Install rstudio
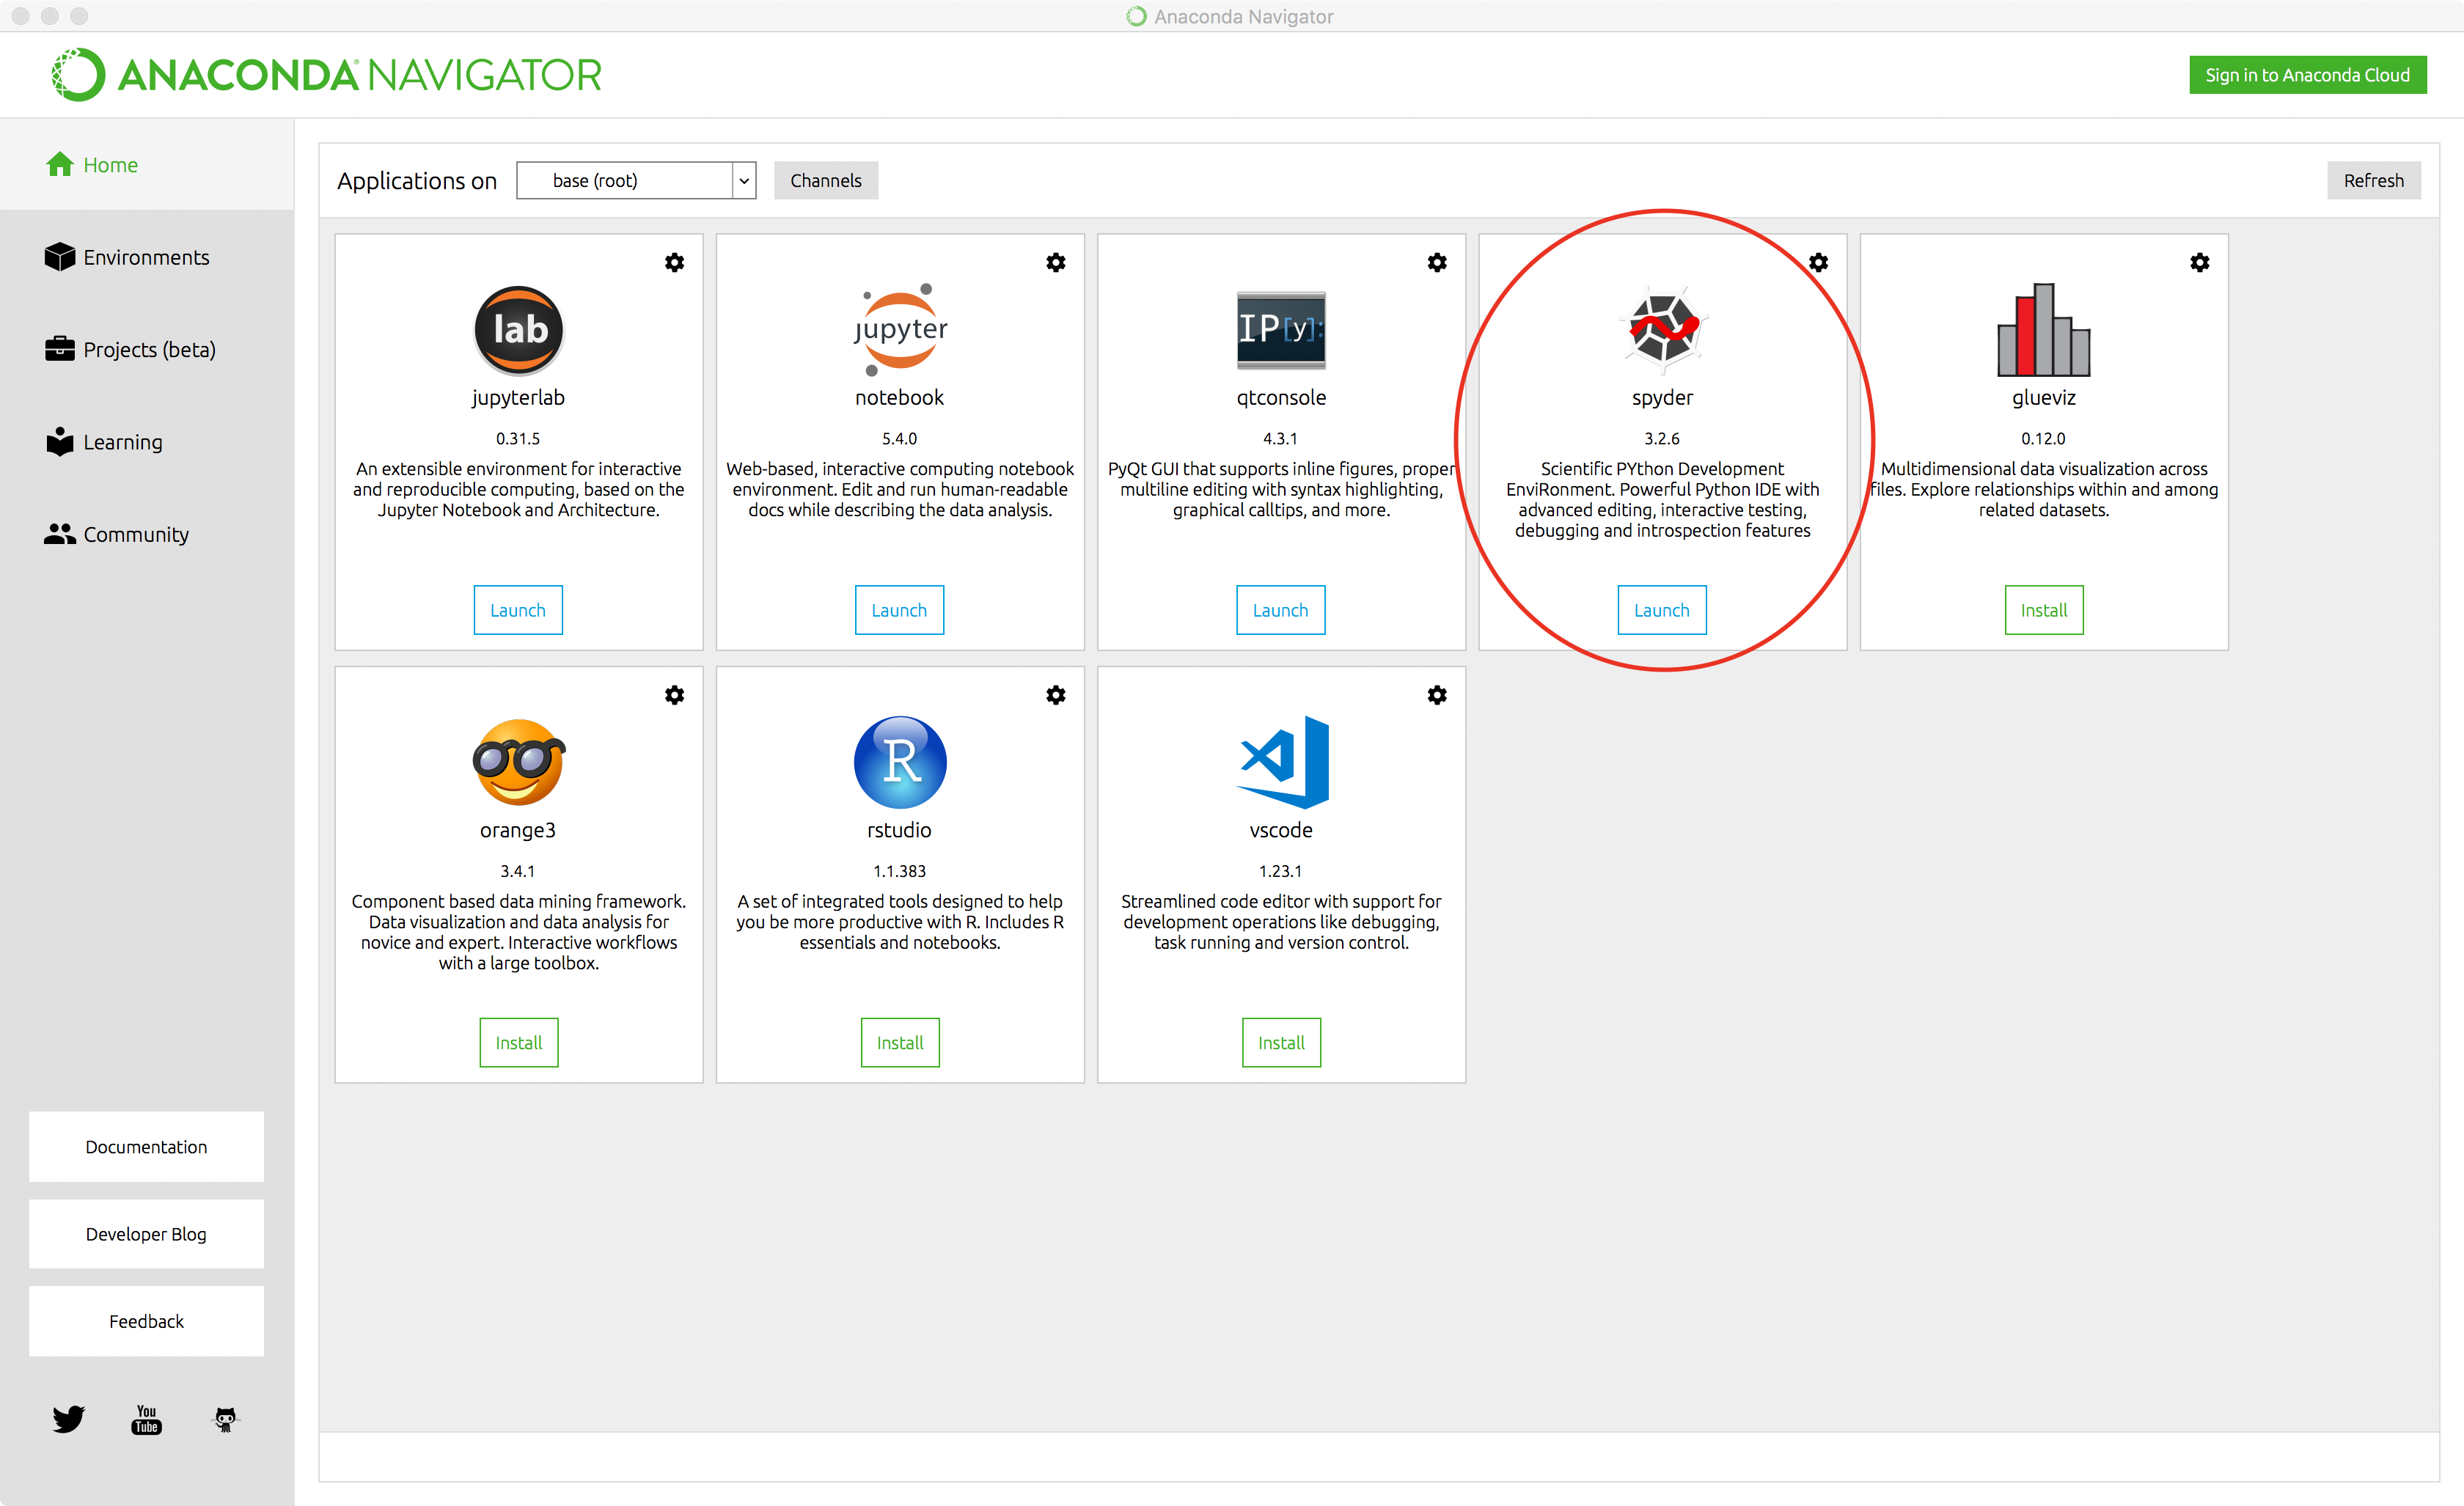Image resolution: width=2464 pixels, height=1506 pixels. 900,1043
